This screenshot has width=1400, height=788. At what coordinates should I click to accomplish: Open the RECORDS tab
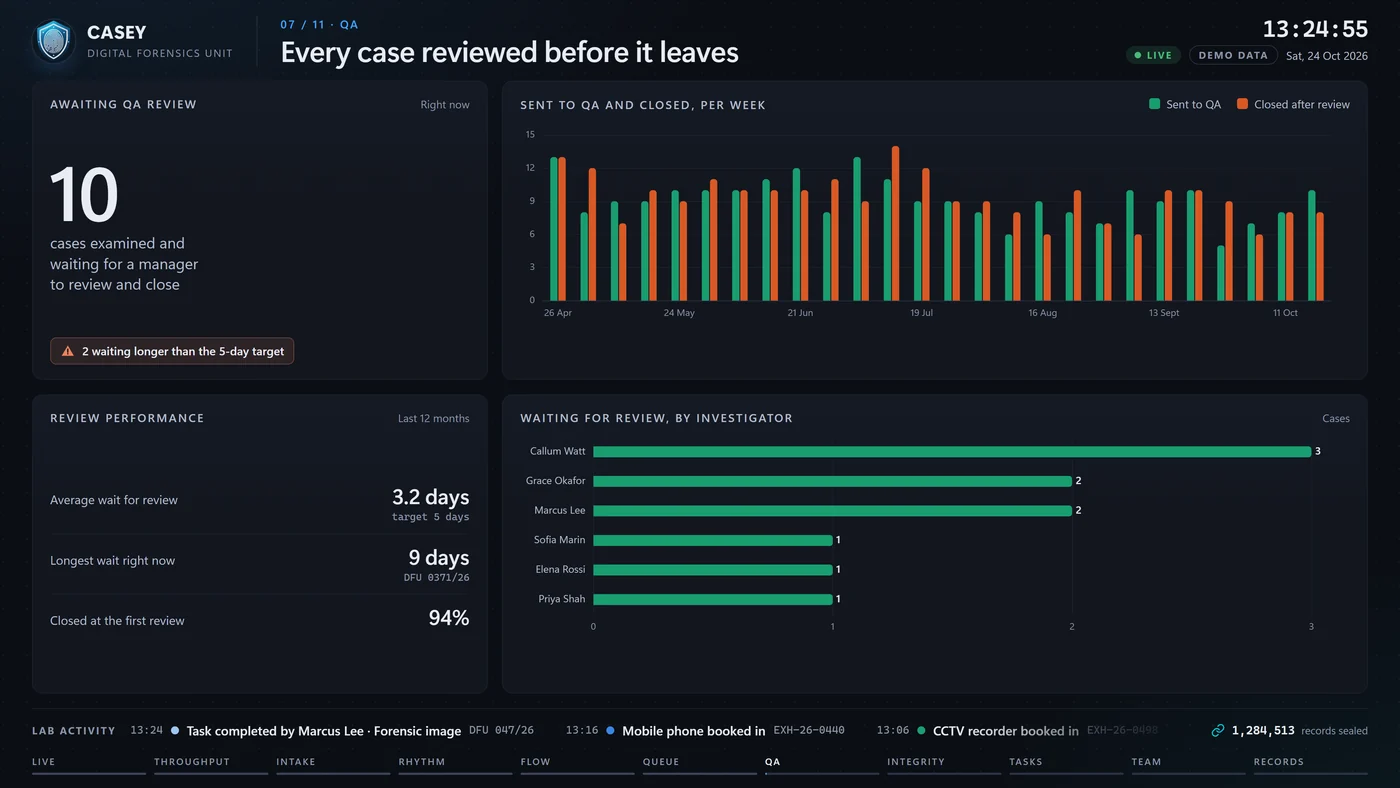tap(1309, 763)
